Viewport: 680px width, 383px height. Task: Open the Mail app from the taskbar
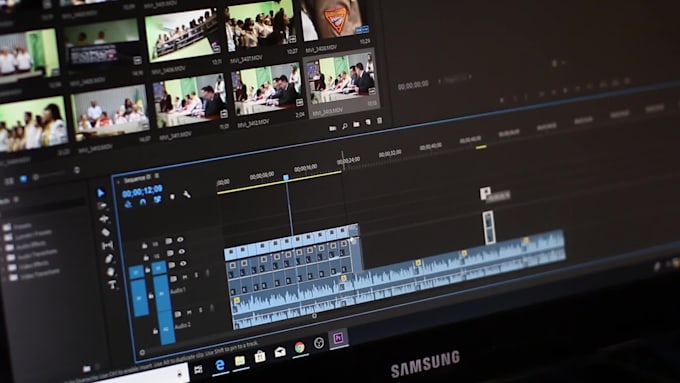click(x=280, y=352)
